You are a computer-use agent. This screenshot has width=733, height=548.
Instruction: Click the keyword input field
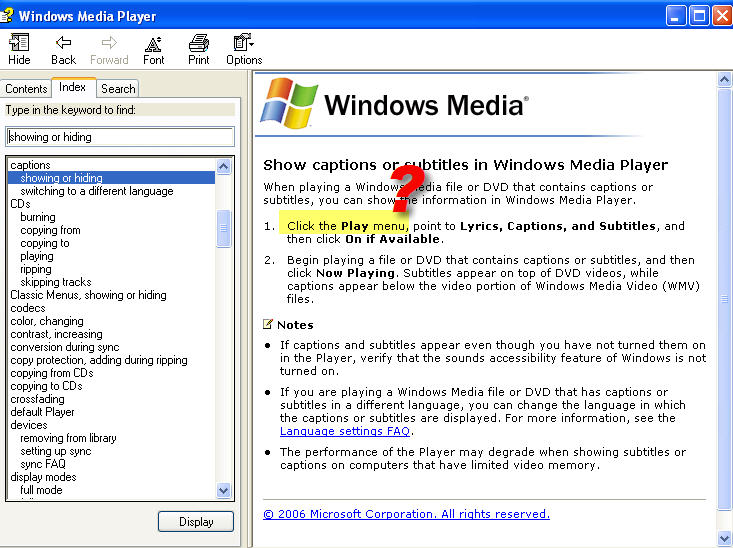click(120, 136)
